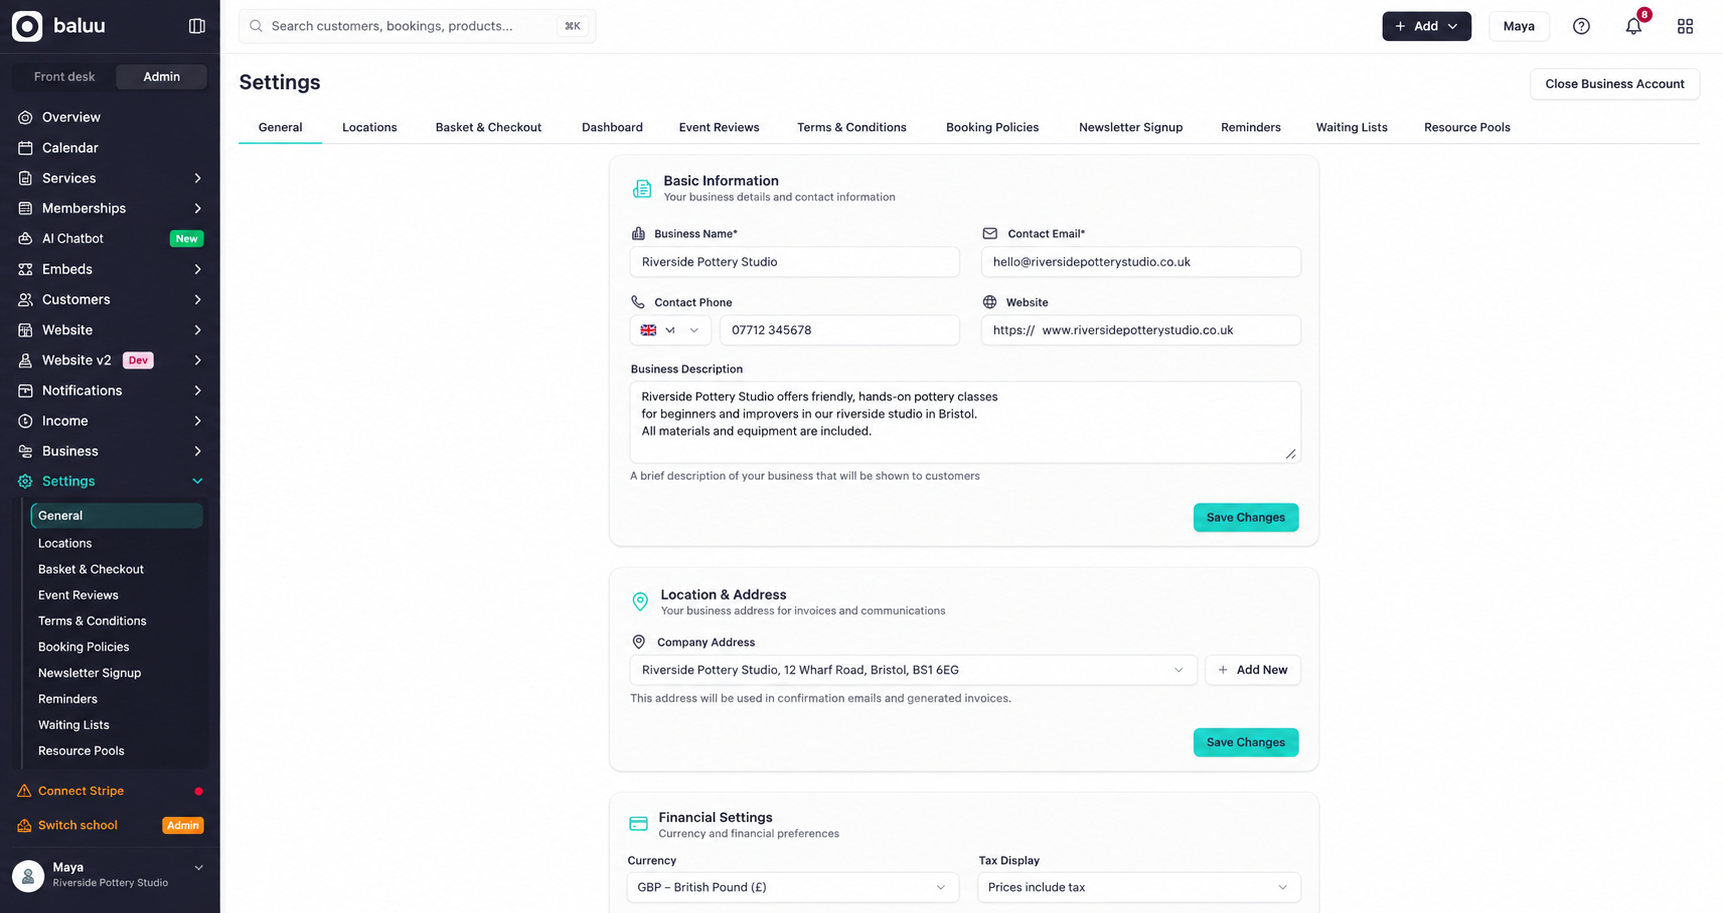
Task: Open the Reminders tab
Action: (x=1250, y=127)
